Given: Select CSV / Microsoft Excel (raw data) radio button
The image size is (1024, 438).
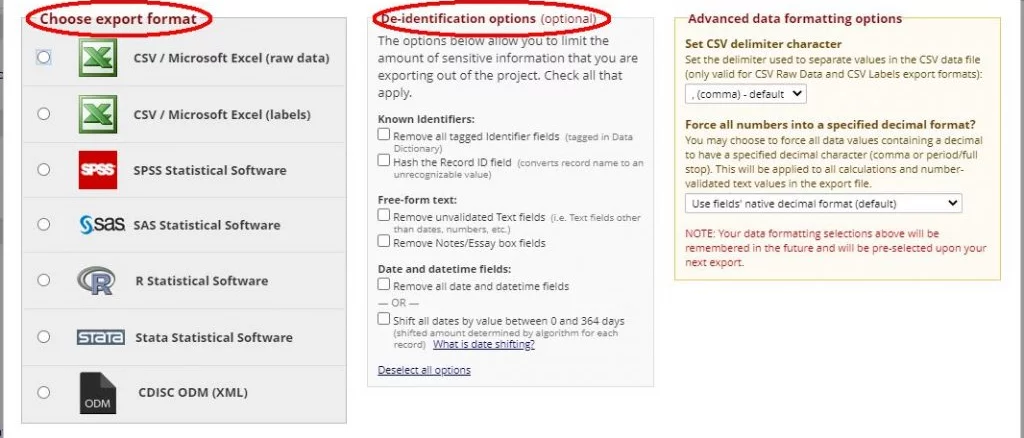Looking at the screenshot, I should [43, 57].
